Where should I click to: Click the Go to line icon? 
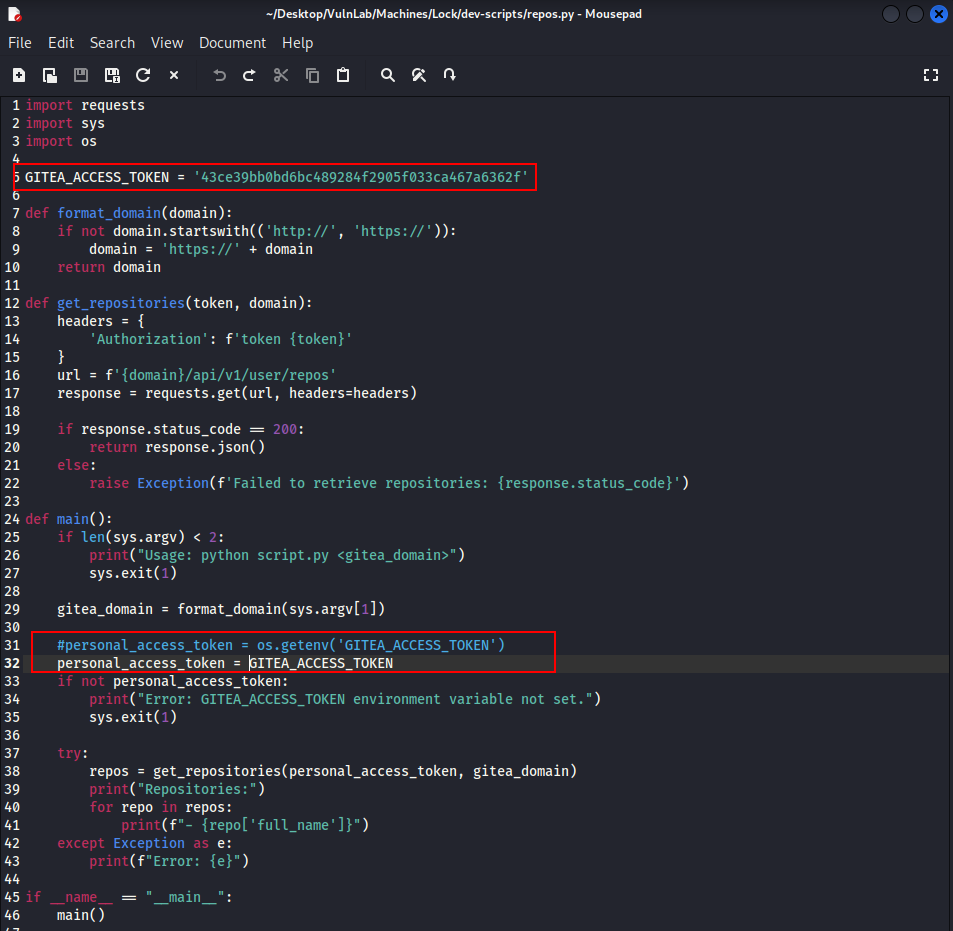(450, 75)
